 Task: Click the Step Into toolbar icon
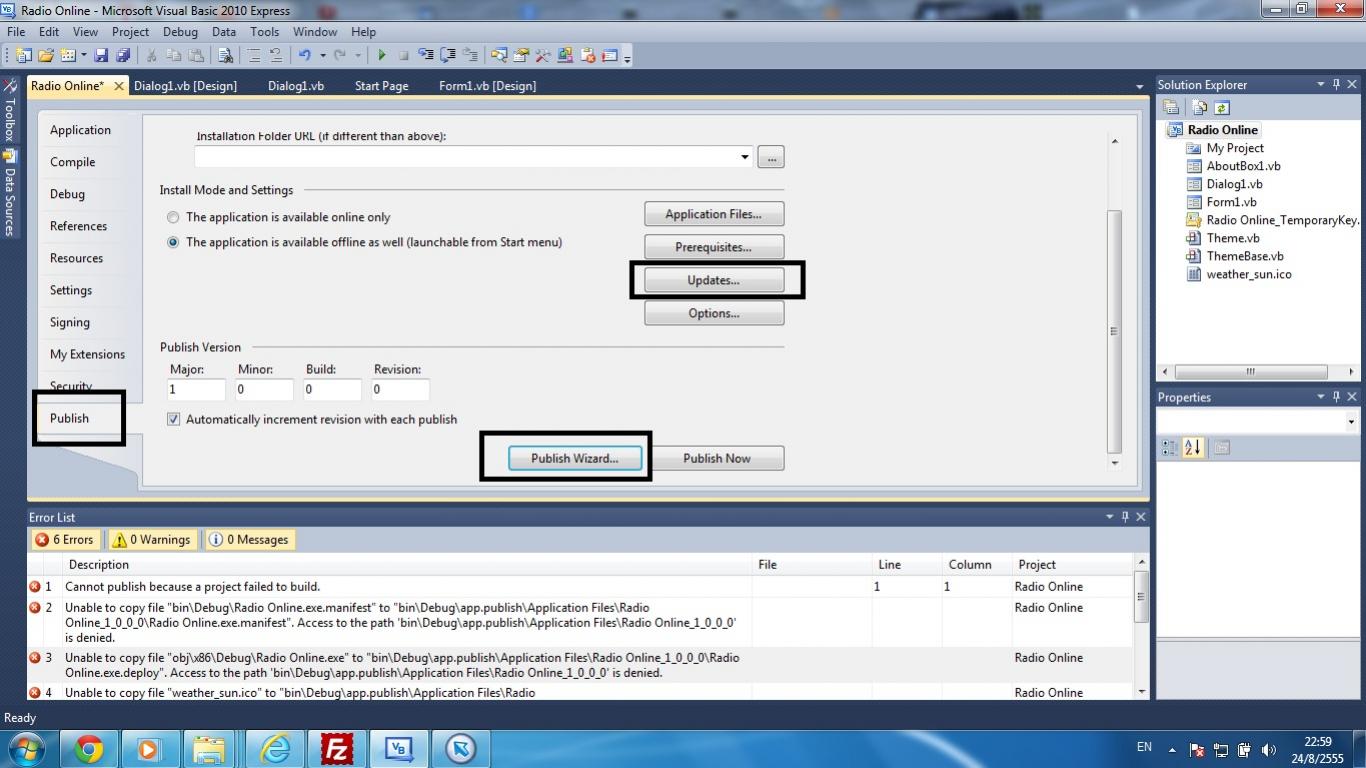(x=425, y=55)
